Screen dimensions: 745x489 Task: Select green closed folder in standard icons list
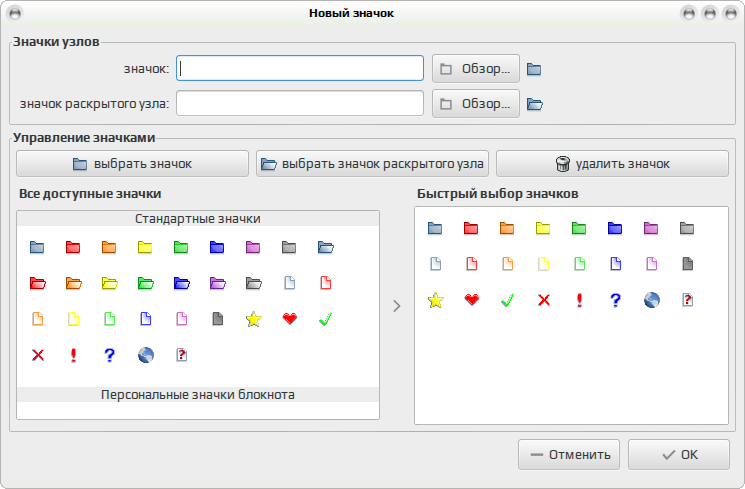181,247
